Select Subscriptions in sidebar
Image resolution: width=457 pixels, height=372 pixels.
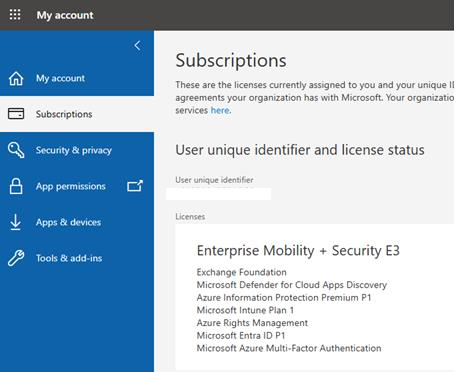tap(64, 114)
